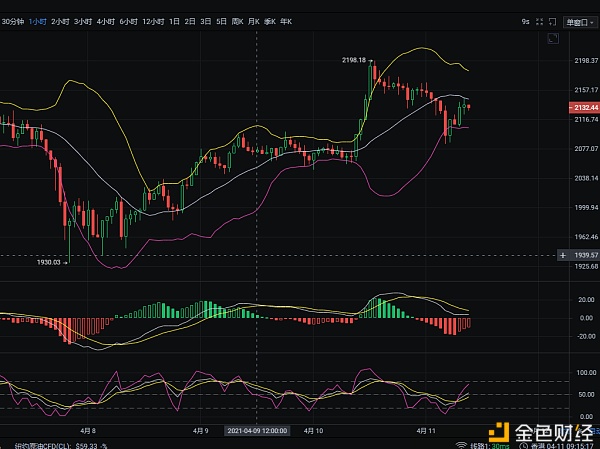Switch to the 30分钟 timeframe

[x=13, y=21]
